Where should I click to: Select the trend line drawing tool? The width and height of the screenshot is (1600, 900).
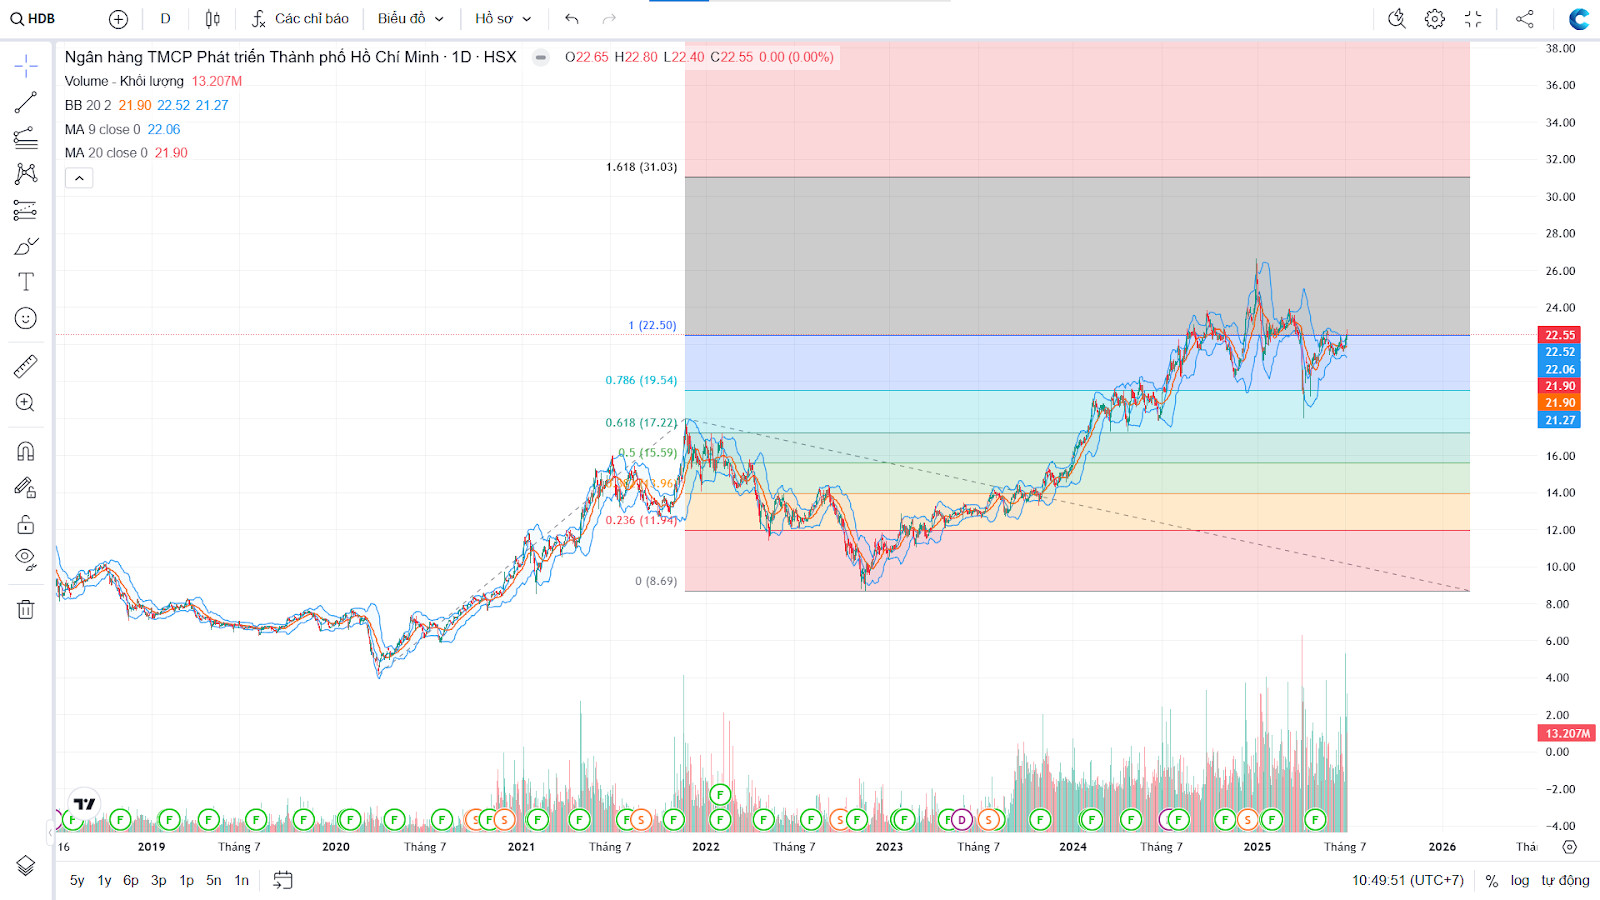(x=26, y=103)
